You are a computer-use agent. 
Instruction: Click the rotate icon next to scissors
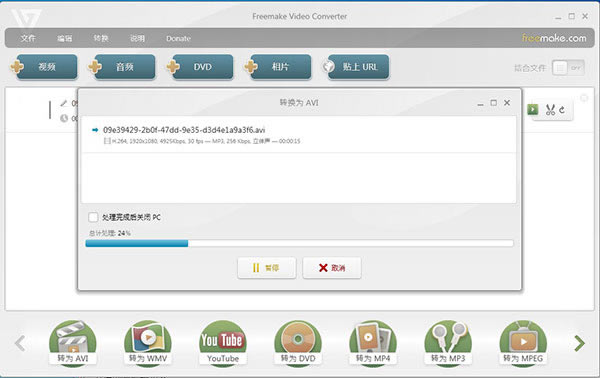click(562, 110)
